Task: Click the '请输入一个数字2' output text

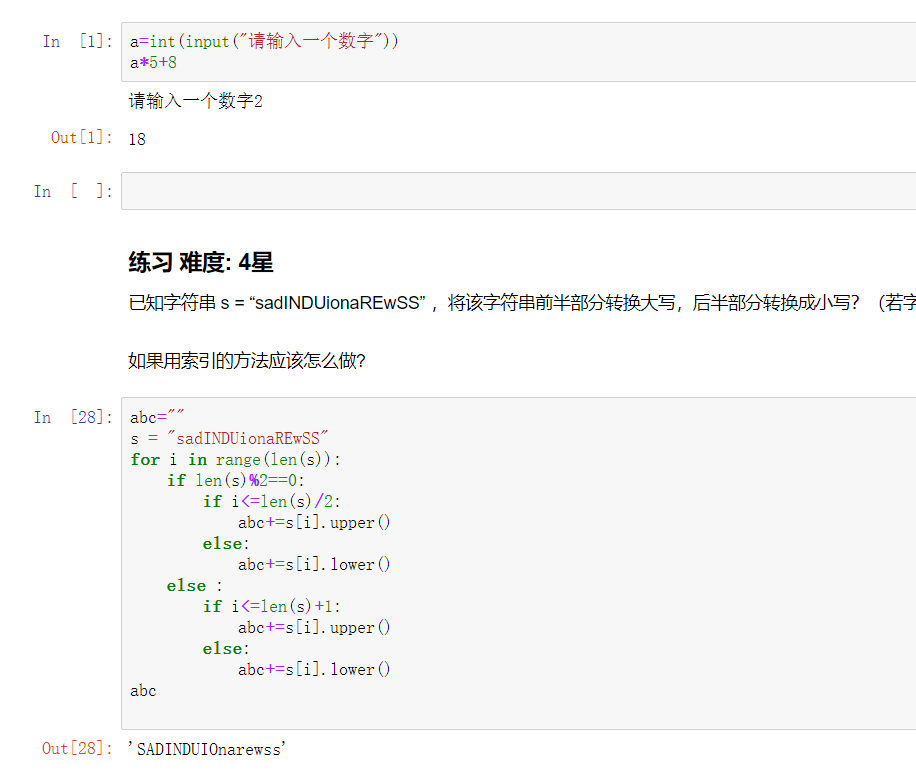Action: pyautogui.click(x=195, y=101)
